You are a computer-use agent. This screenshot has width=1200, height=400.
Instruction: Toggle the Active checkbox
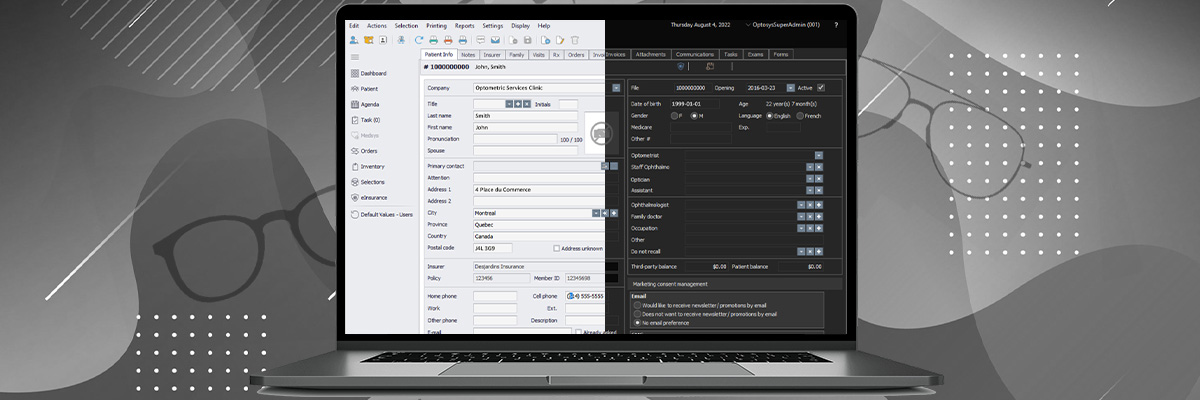tap(821, 88)
